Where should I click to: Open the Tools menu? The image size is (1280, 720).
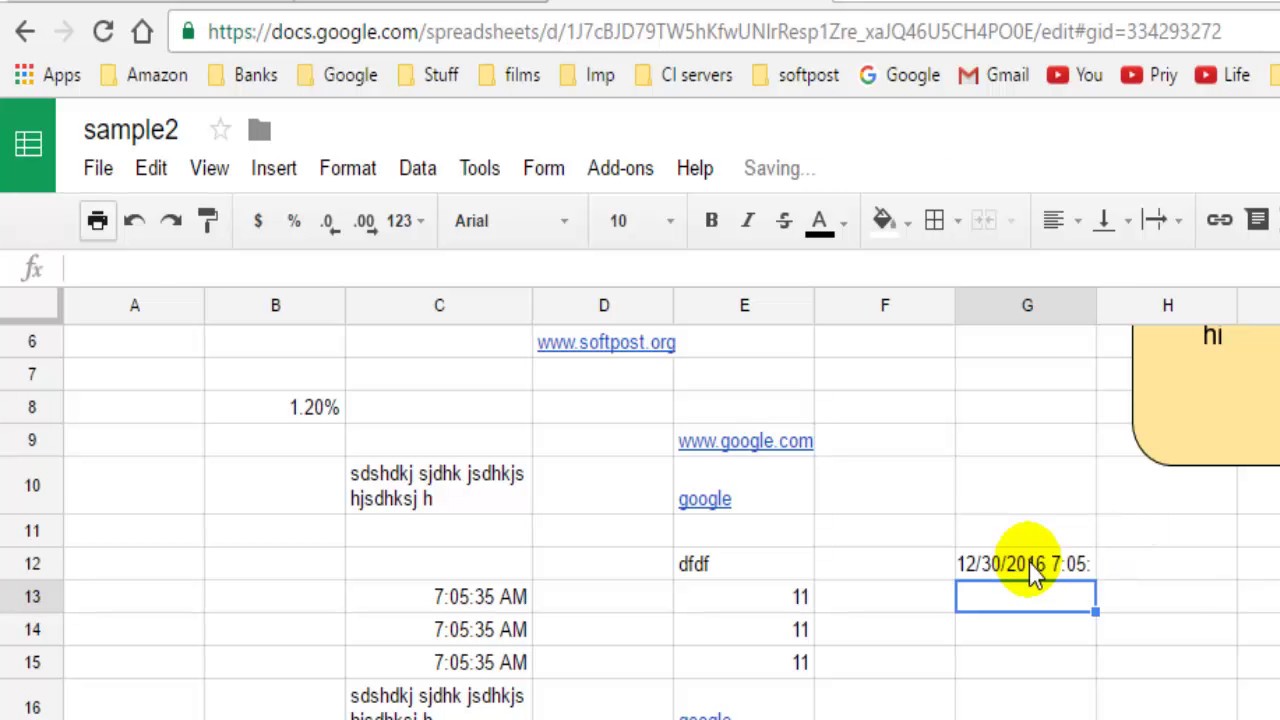tap(479, 168)
